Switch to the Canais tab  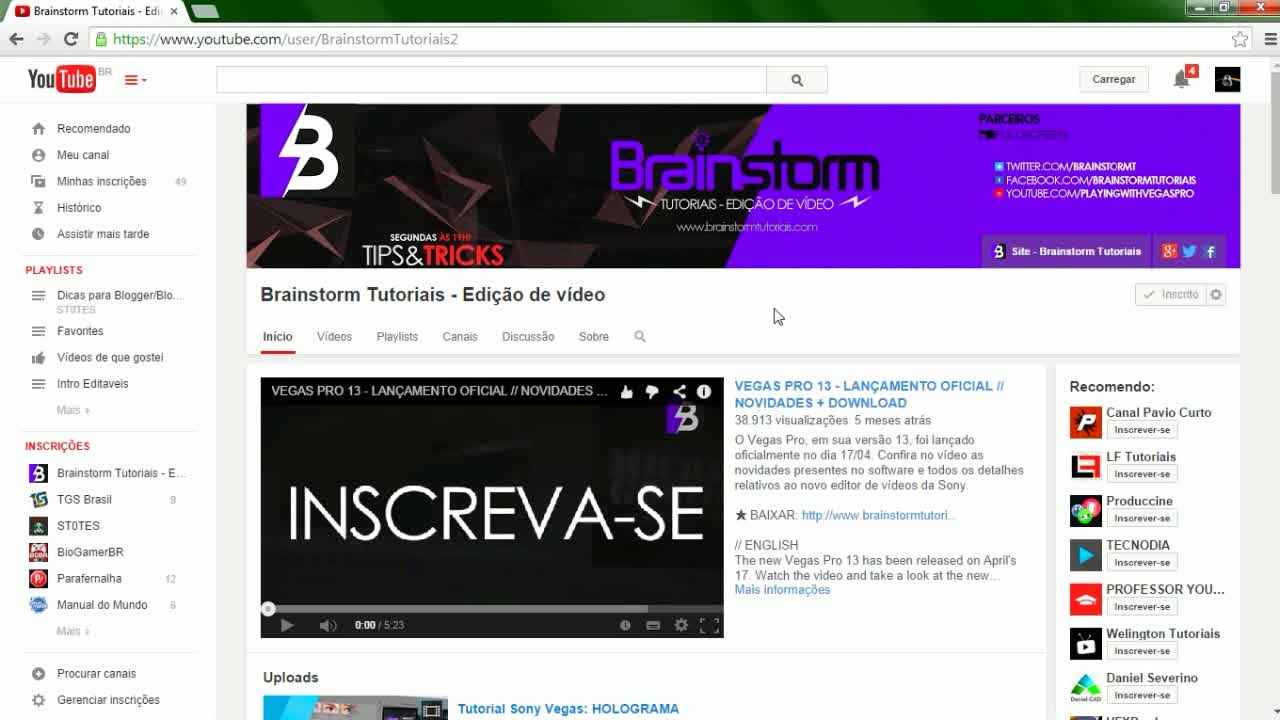coord(460,337)
